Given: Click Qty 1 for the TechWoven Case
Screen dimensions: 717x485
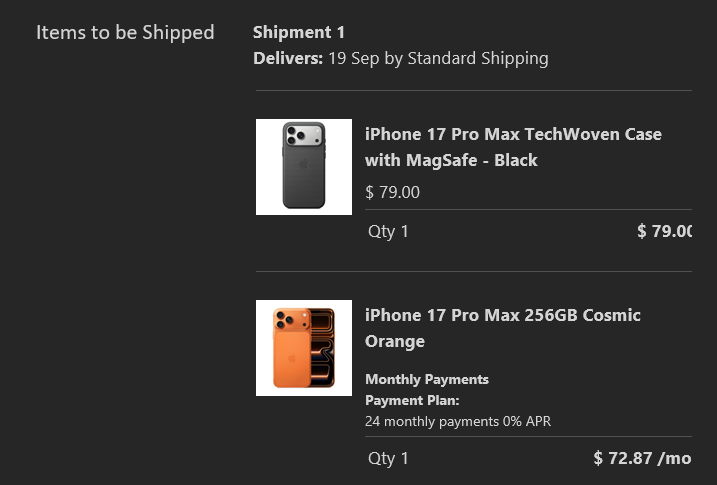Looking at the screenshot, I should point(388,231).
